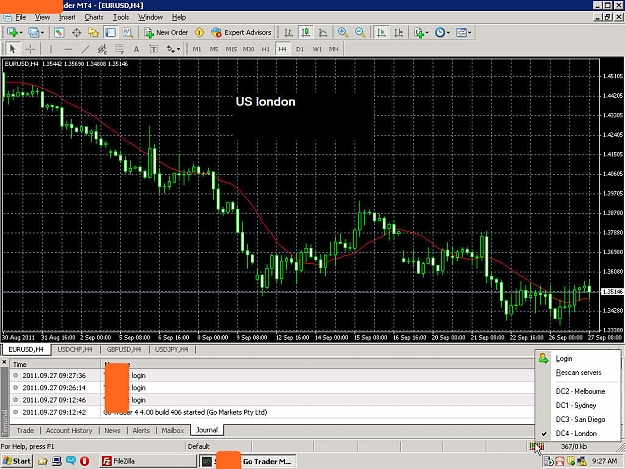
Task: Click the Windows Start button
Action: (16, 461)
